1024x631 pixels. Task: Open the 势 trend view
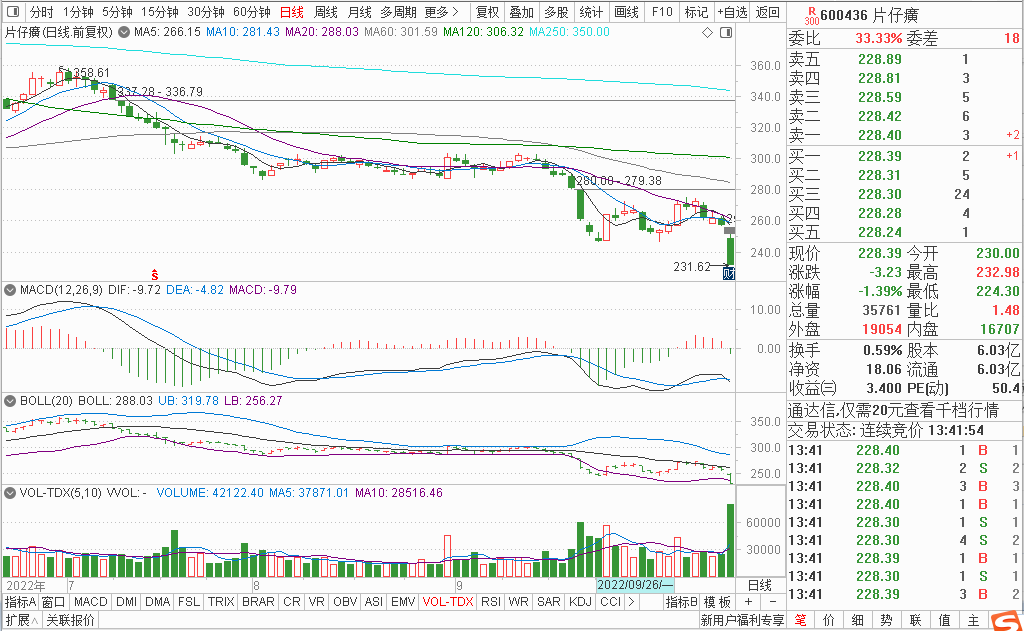[886, 620]
